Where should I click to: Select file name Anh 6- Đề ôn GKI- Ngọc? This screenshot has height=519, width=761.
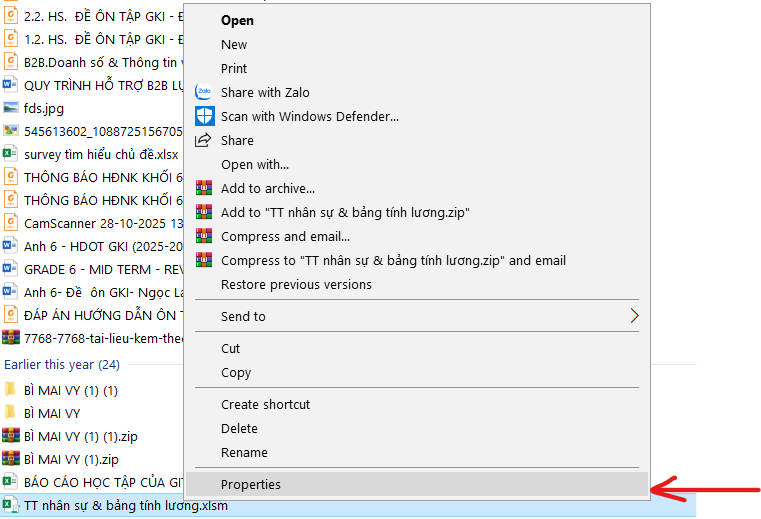103,292
